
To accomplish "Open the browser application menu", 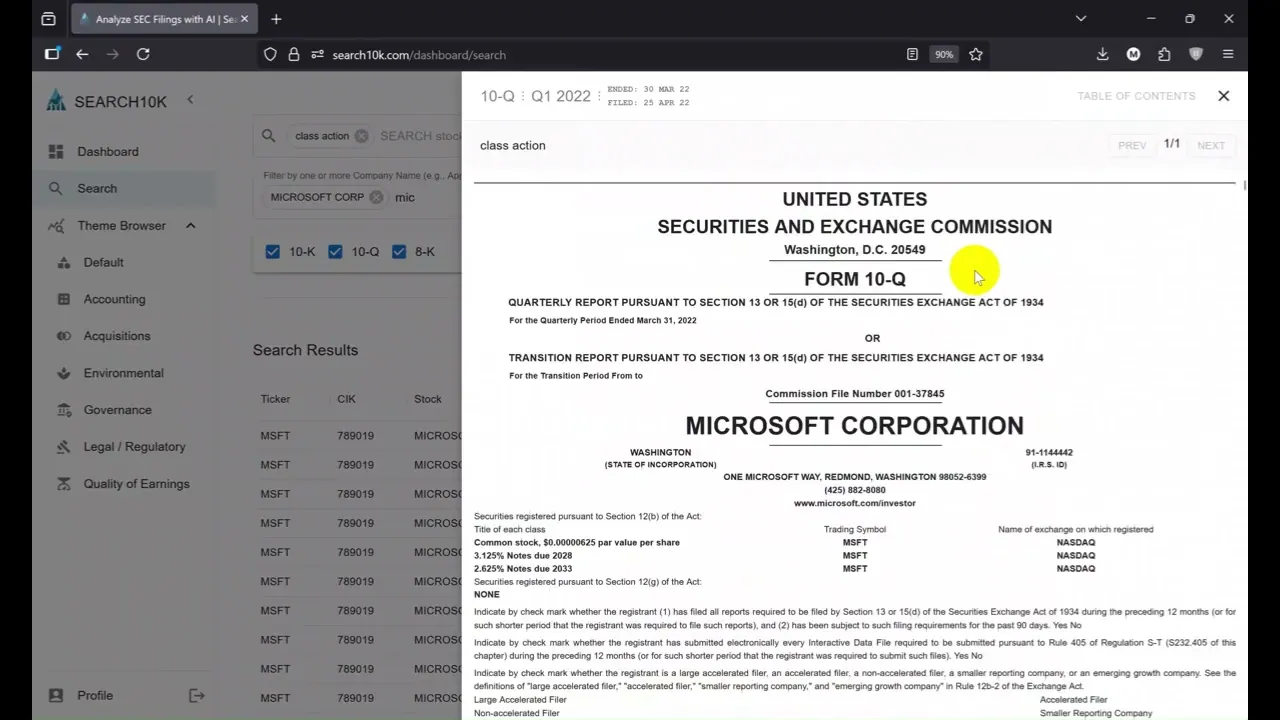I will click(1228, 54).
